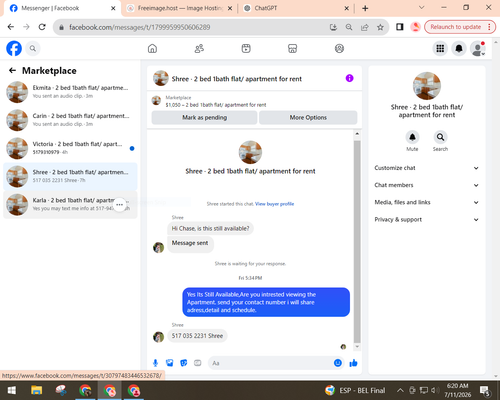Expand the Chat members section
This screenshot has width=500, height=400.
(x=427, y=185)
